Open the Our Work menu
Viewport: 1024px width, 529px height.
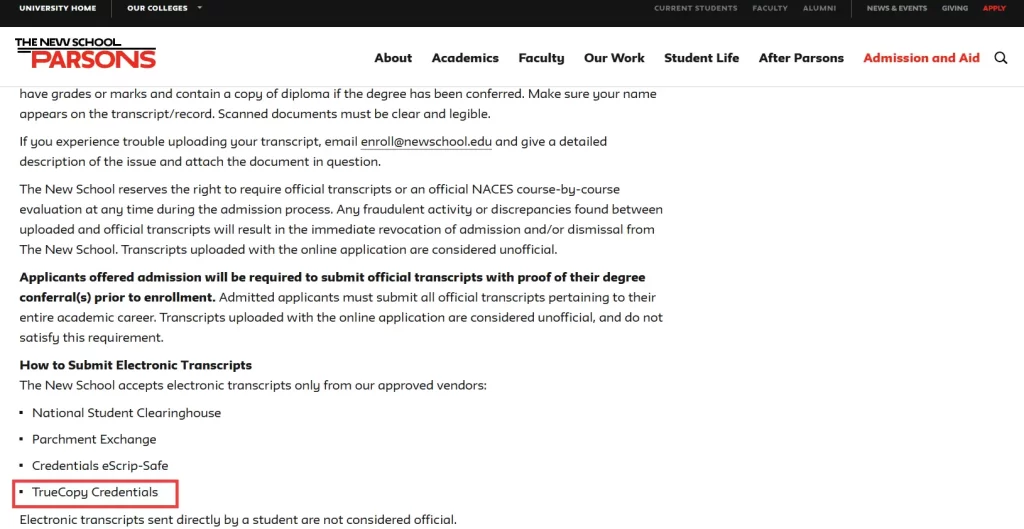[x=614, y=58]
